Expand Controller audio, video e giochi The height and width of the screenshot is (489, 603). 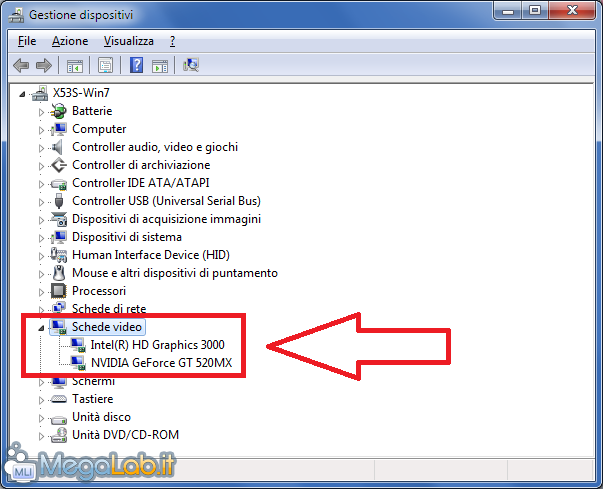pos(41,148)
